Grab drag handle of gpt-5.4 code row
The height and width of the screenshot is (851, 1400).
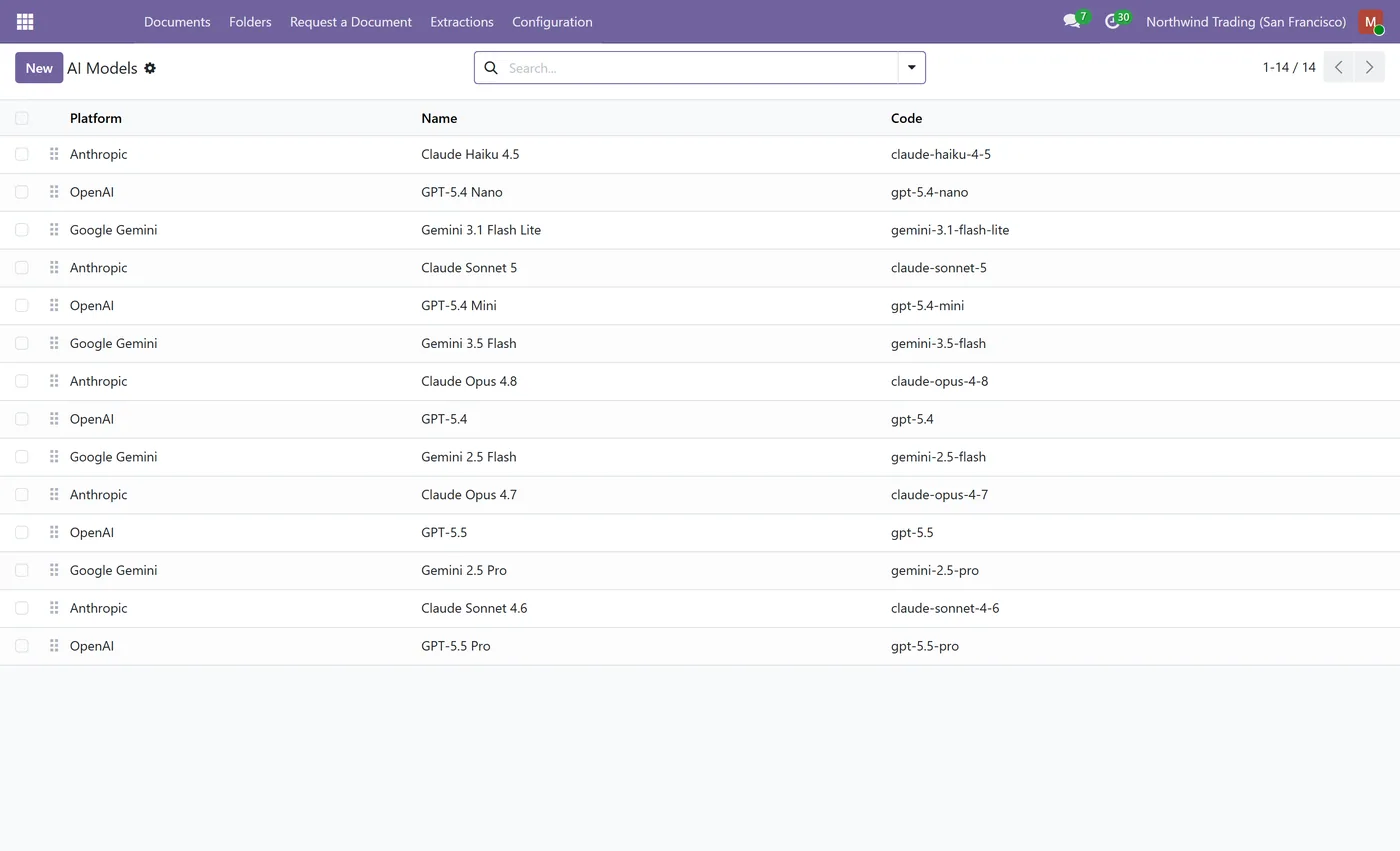point(54,419)
